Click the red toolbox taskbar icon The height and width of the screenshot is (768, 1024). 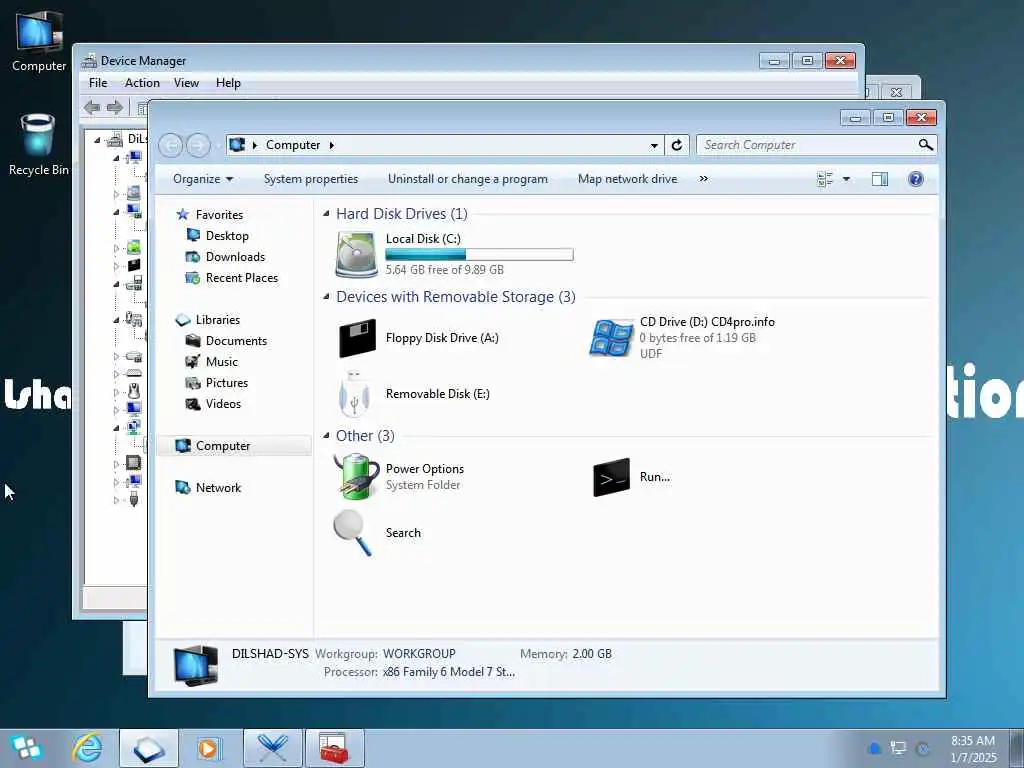(x=334, y=748)
